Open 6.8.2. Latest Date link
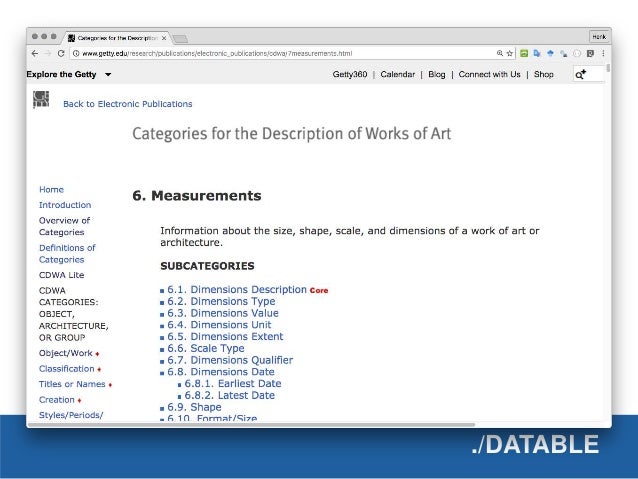This screenshot has width=638, height=479. coord(229,395)
